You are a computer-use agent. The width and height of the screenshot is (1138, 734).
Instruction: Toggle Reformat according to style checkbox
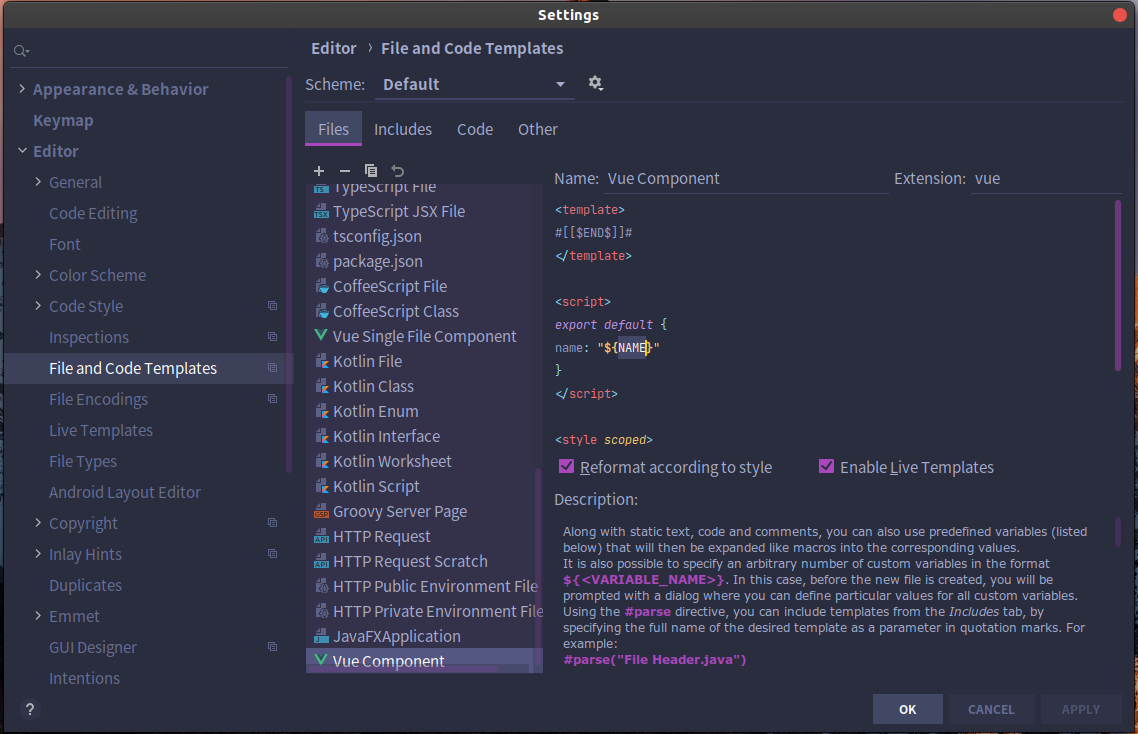click(567, 466)
